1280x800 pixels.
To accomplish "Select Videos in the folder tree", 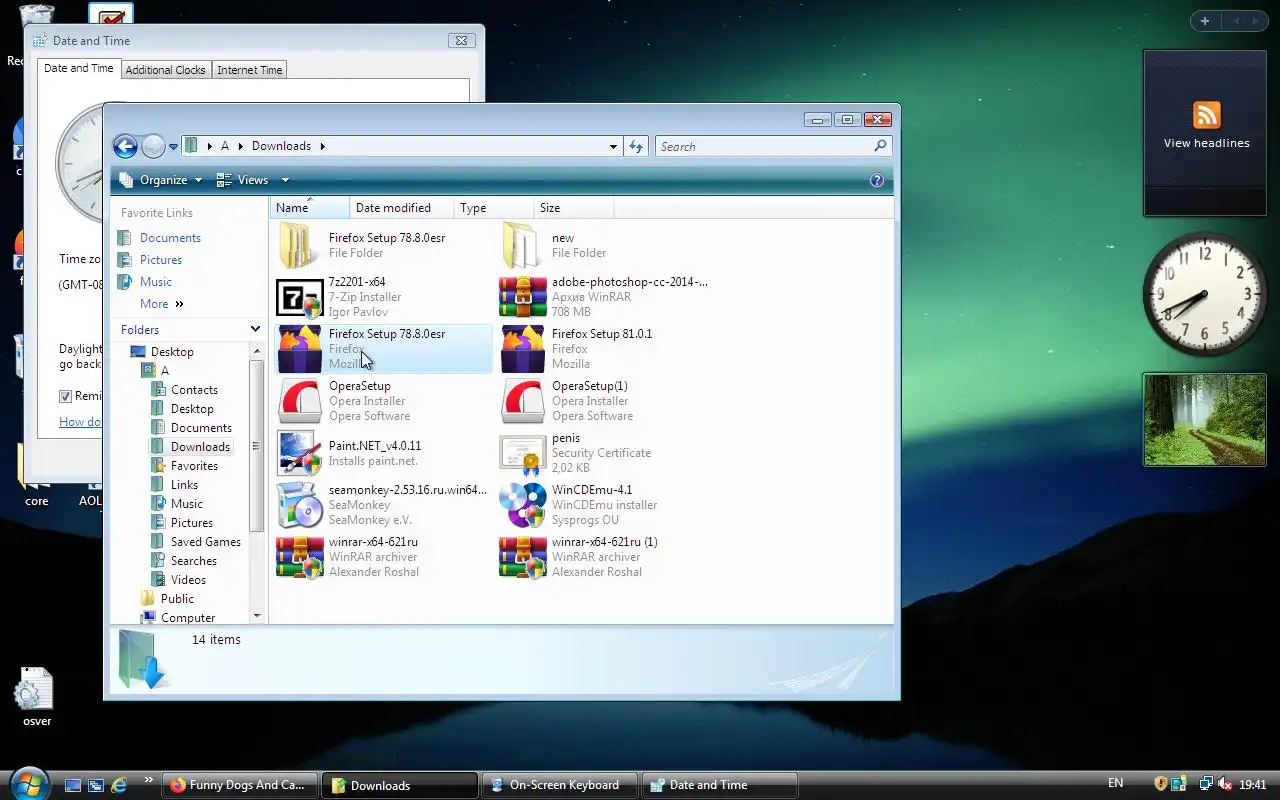I will click(x=188, y=580).
